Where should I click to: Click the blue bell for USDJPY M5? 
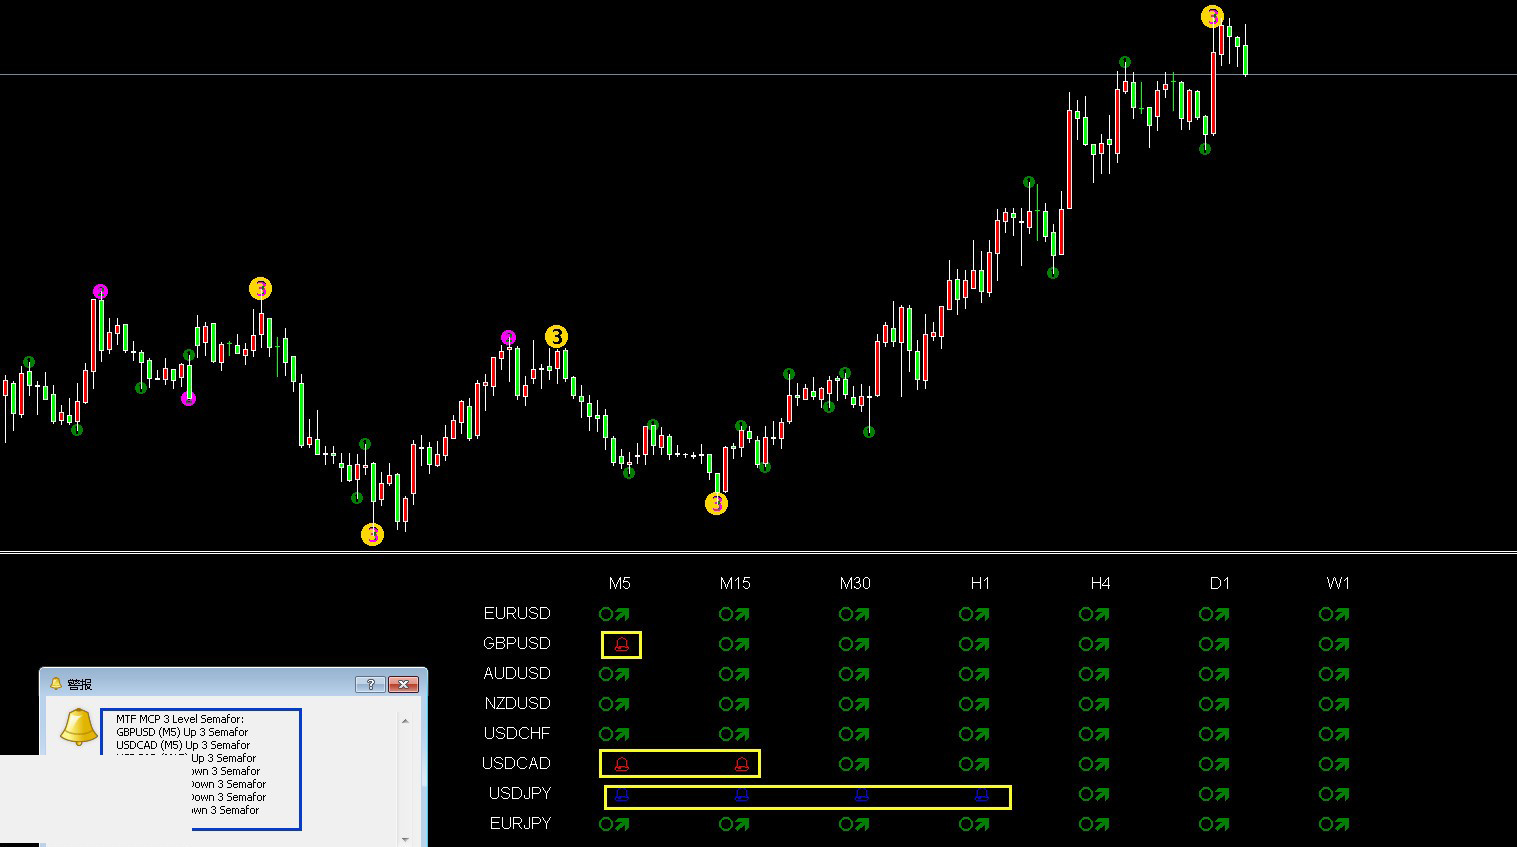click(x=621, y=796)
